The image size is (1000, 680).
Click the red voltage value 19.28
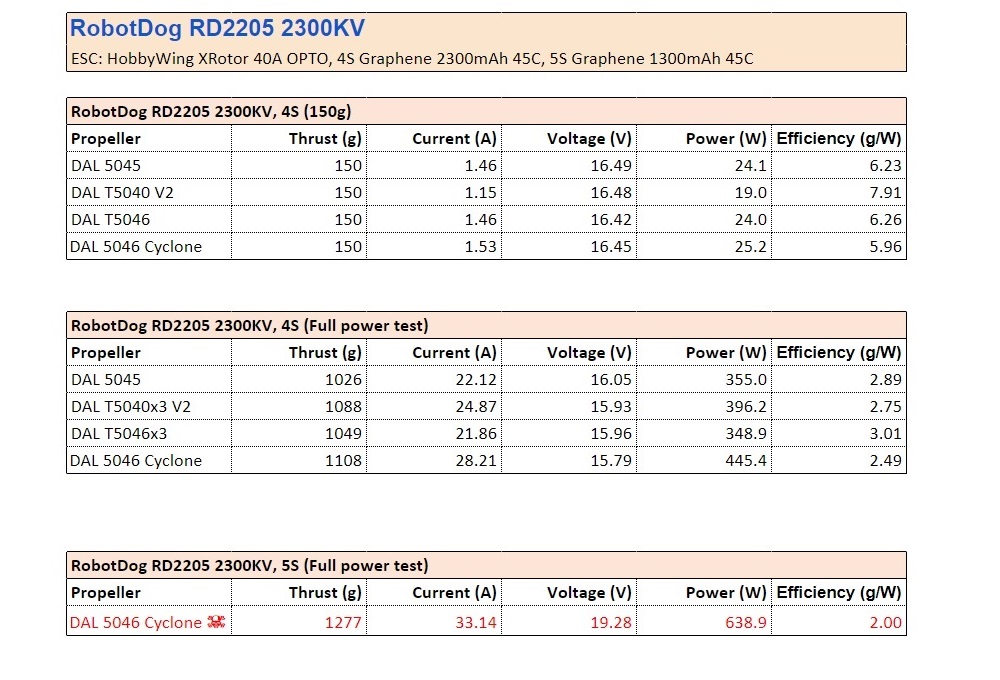[x=610, y=623]
